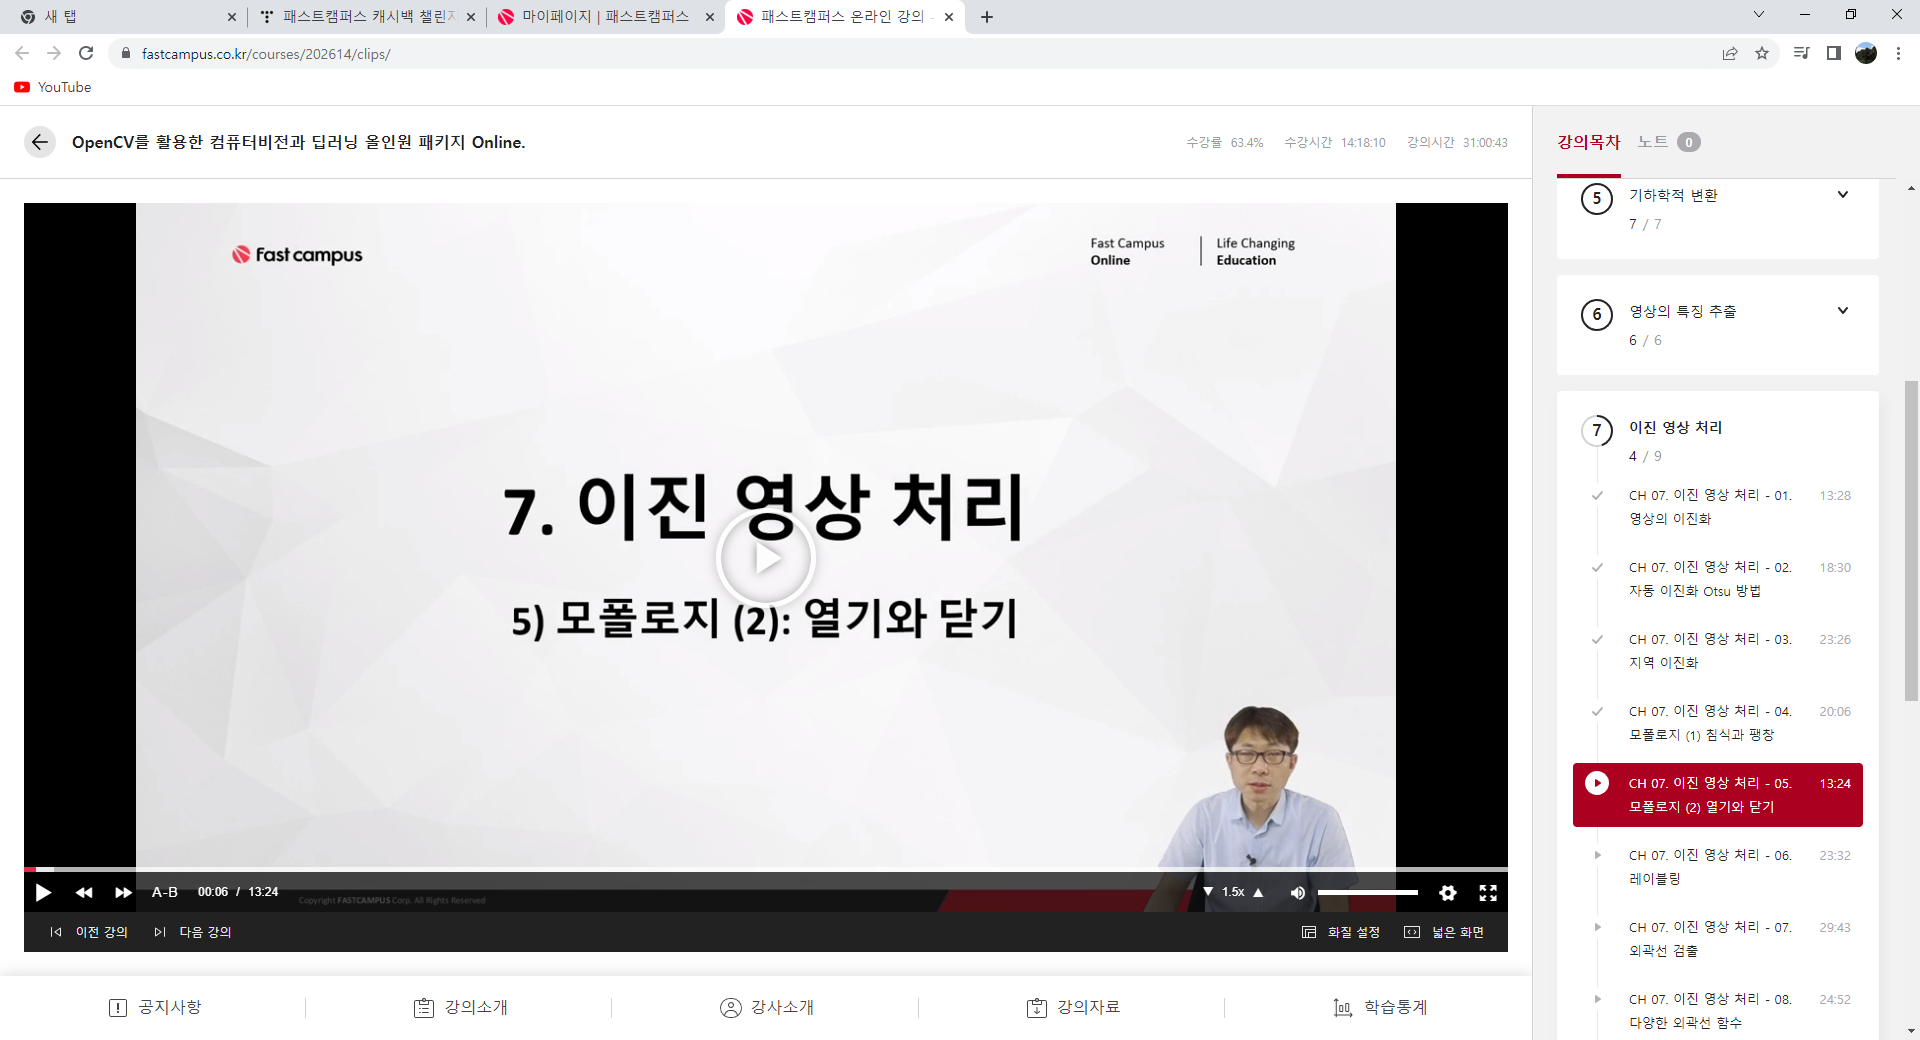
Task: Mute the video using the speaker icon
Action: 1298,892
